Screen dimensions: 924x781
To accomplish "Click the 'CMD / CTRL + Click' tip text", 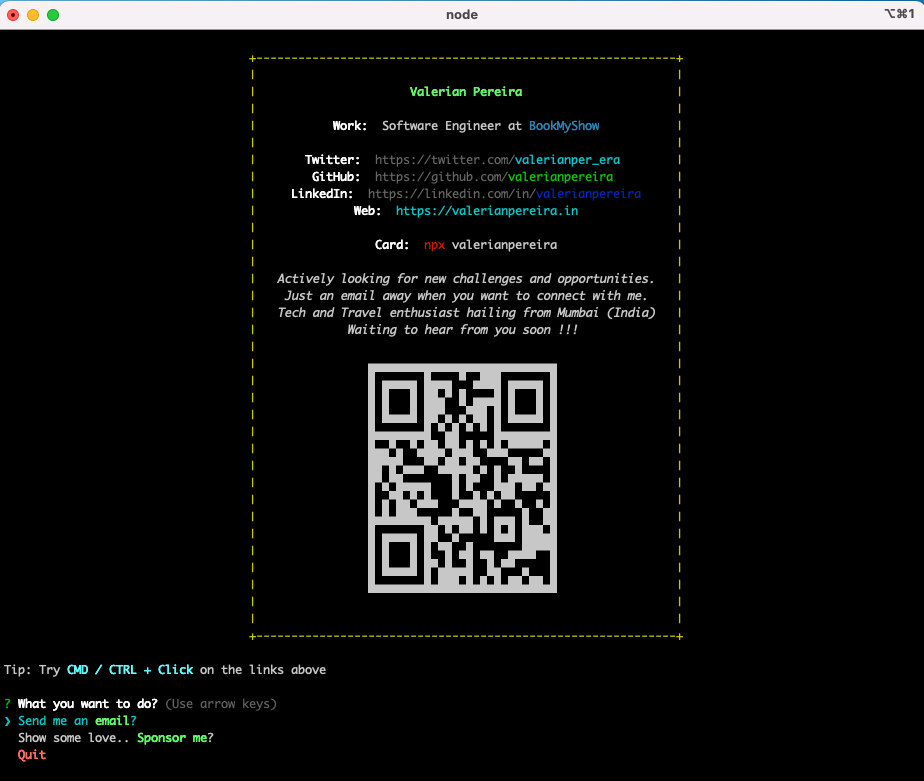I will 130,670.
